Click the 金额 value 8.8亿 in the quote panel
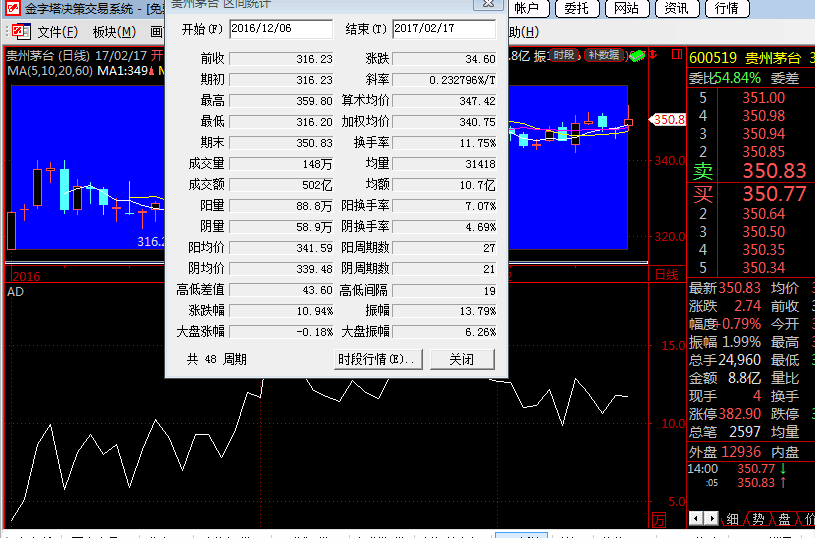The width and height of the screenshot is (815, 538). [745, 378]
